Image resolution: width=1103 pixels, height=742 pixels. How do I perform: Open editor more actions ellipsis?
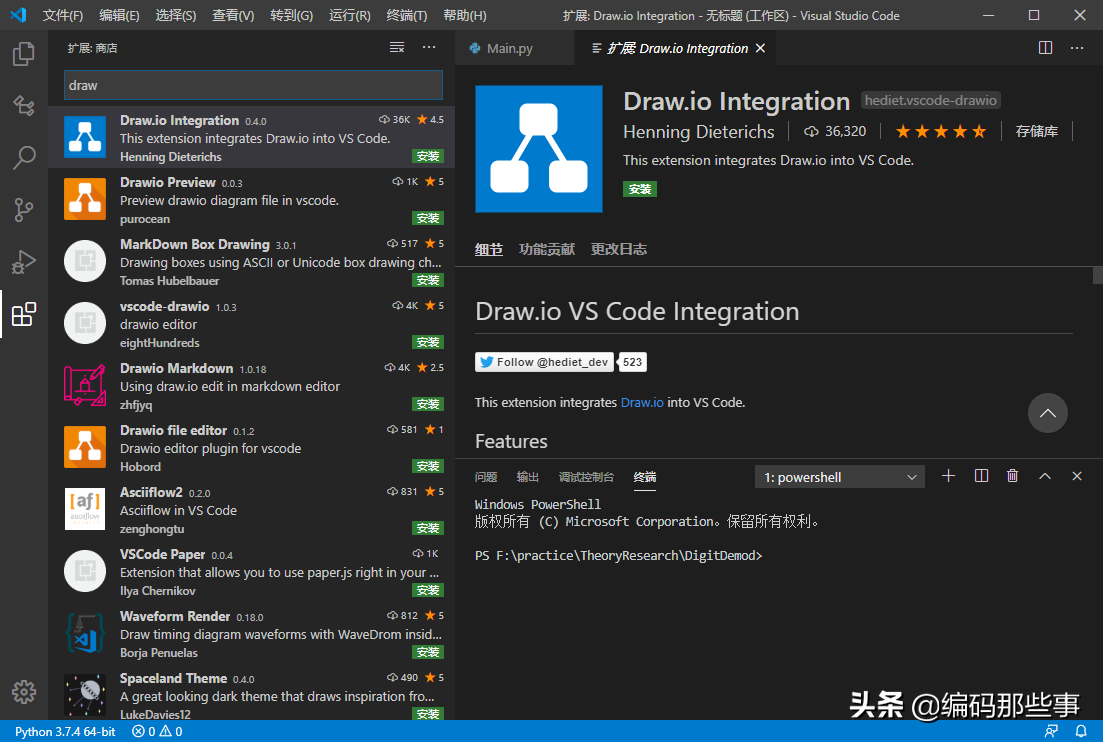click(x=1077, y=48)
